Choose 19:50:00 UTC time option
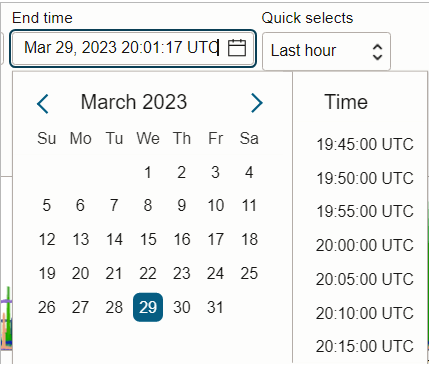The width and height of the screenshot is (429, 365). point(365,178)
